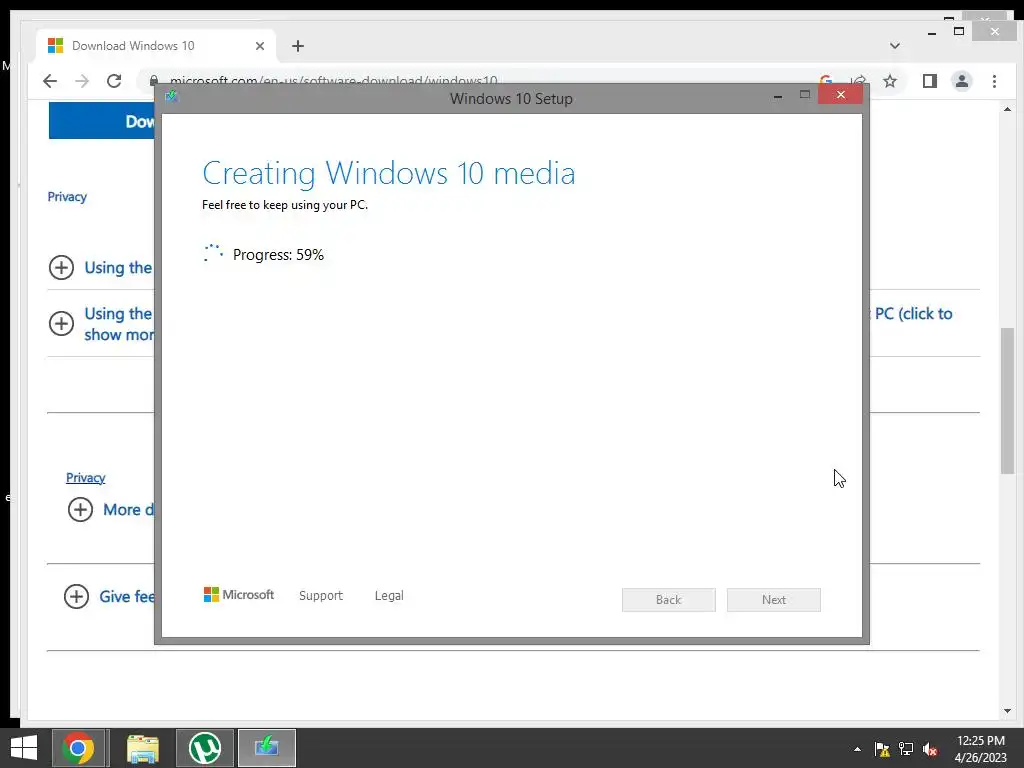This screenshot has width=1024, height=768.
Task: Expand the 'Give fee...' feedback section
Action: click(x=76, y=596)
